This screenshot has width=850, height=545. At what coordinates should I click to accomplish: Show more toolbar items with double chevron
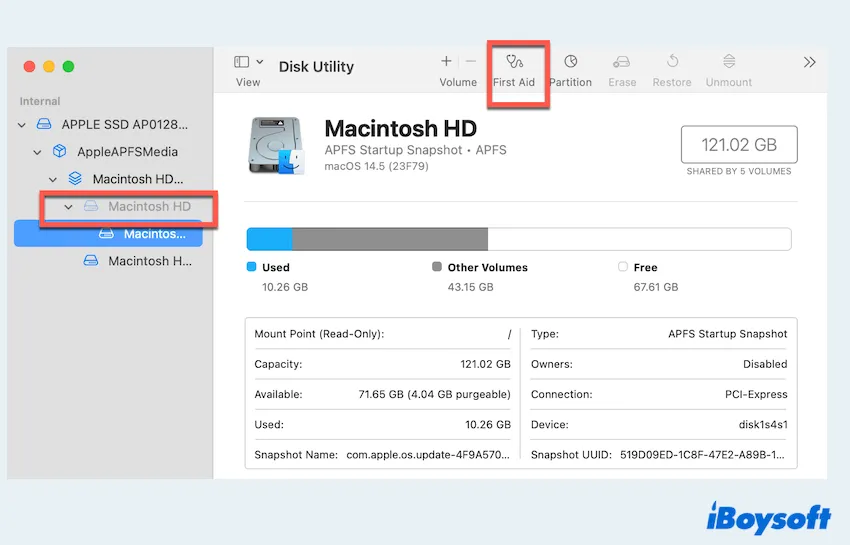[x=809, y=62]
